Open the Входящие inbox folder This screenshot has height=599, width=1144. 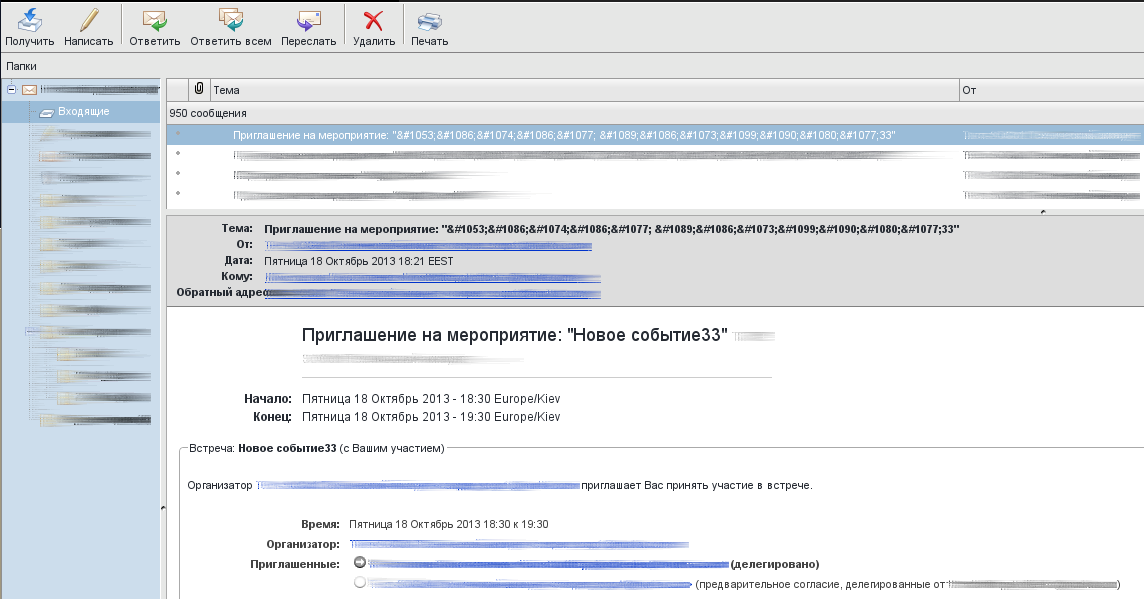pyautogui.click(x=84, y=112)
